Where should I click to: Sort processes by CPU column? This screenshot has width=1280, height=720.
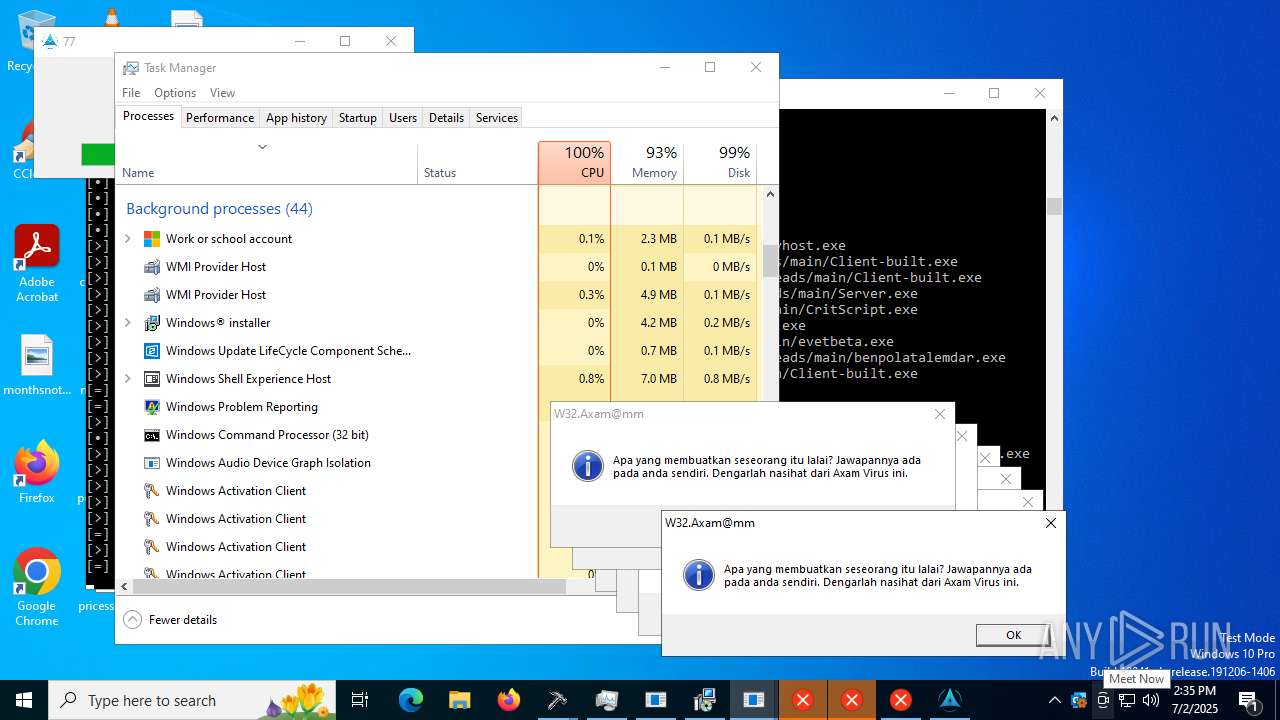pyautogui.click(x=574, y=162)
